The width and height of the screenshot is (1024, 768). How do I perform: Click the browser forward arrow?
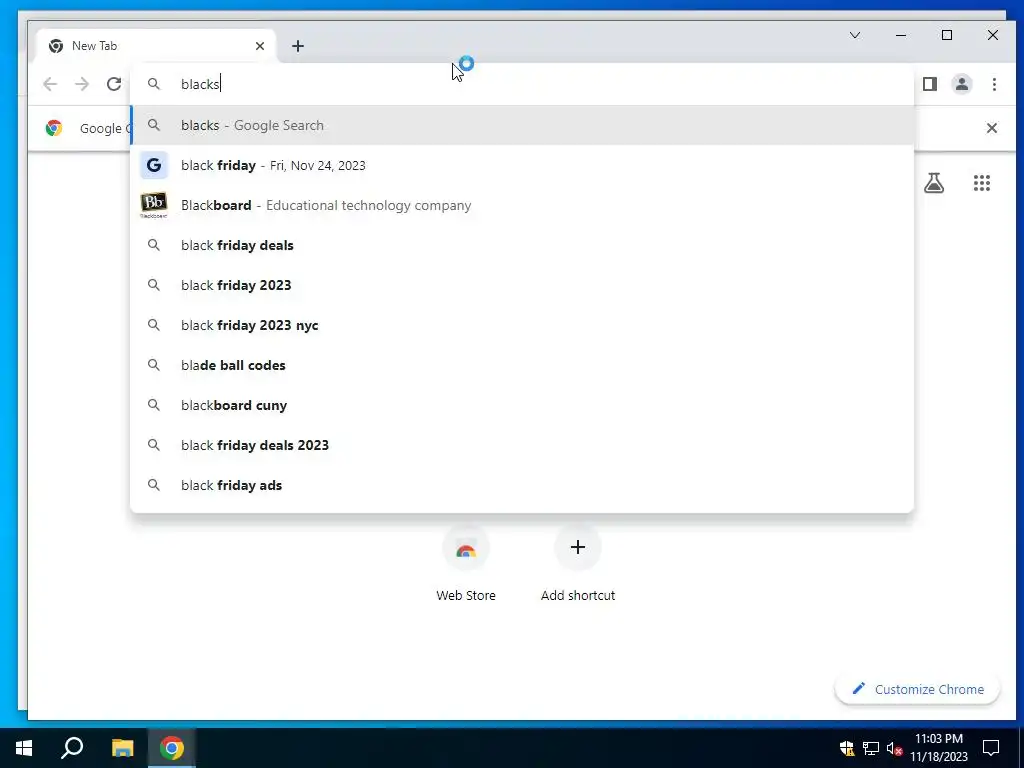82,84
